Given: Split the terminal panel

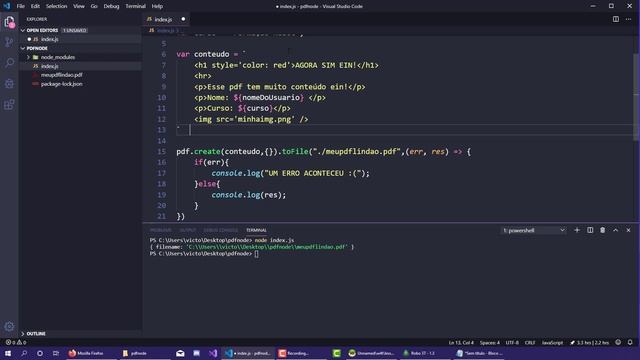Looking at the screenshot, I should 590,230.
